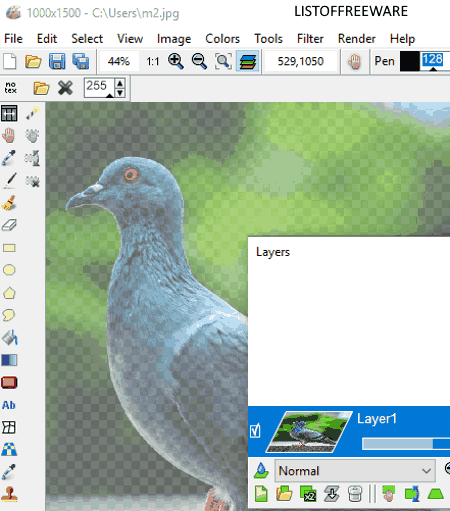Select the upper color picker eyedropper
450x511 pixels.
(9, 158)
